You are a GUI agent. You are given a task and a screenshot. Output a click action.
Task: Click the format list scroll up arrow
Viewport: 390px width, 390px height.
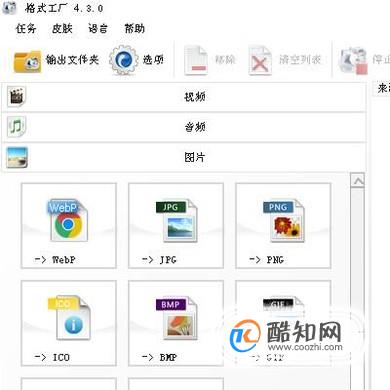(358, 181)
